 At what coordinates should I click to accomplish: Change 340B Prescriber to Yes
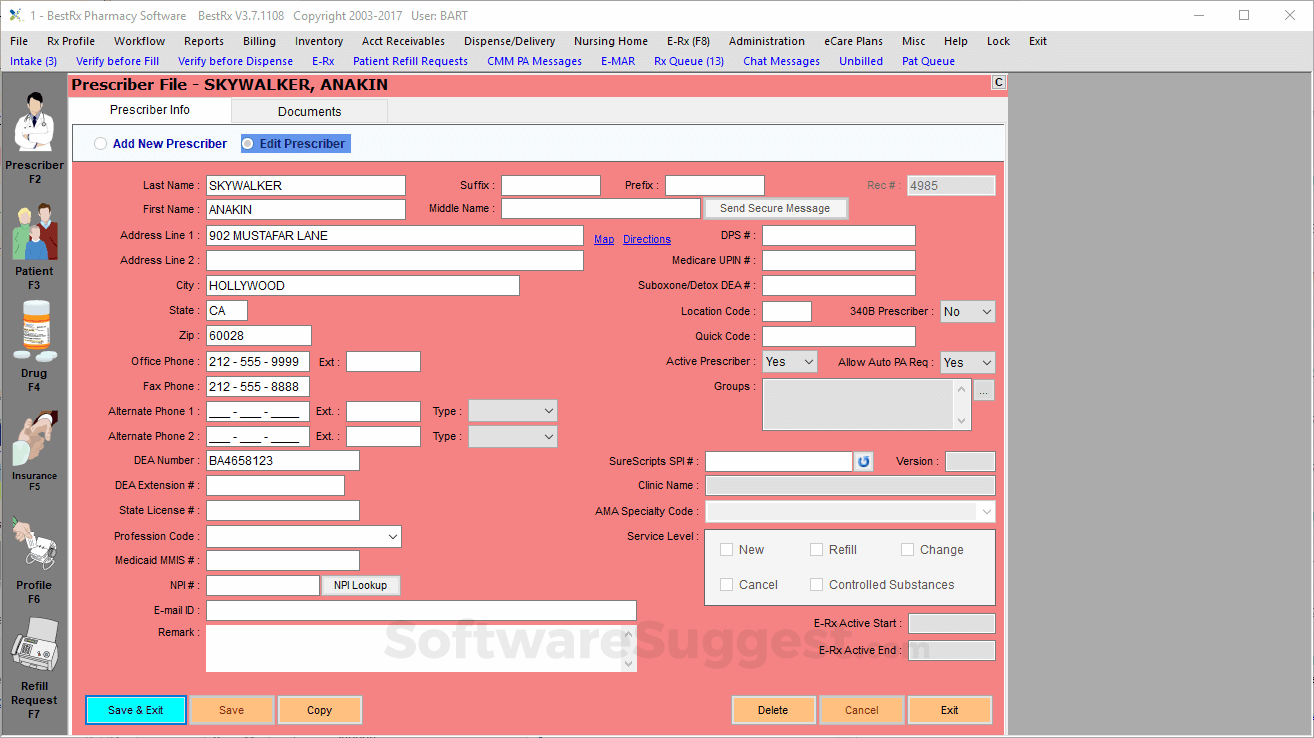click(x=966, y=311)
